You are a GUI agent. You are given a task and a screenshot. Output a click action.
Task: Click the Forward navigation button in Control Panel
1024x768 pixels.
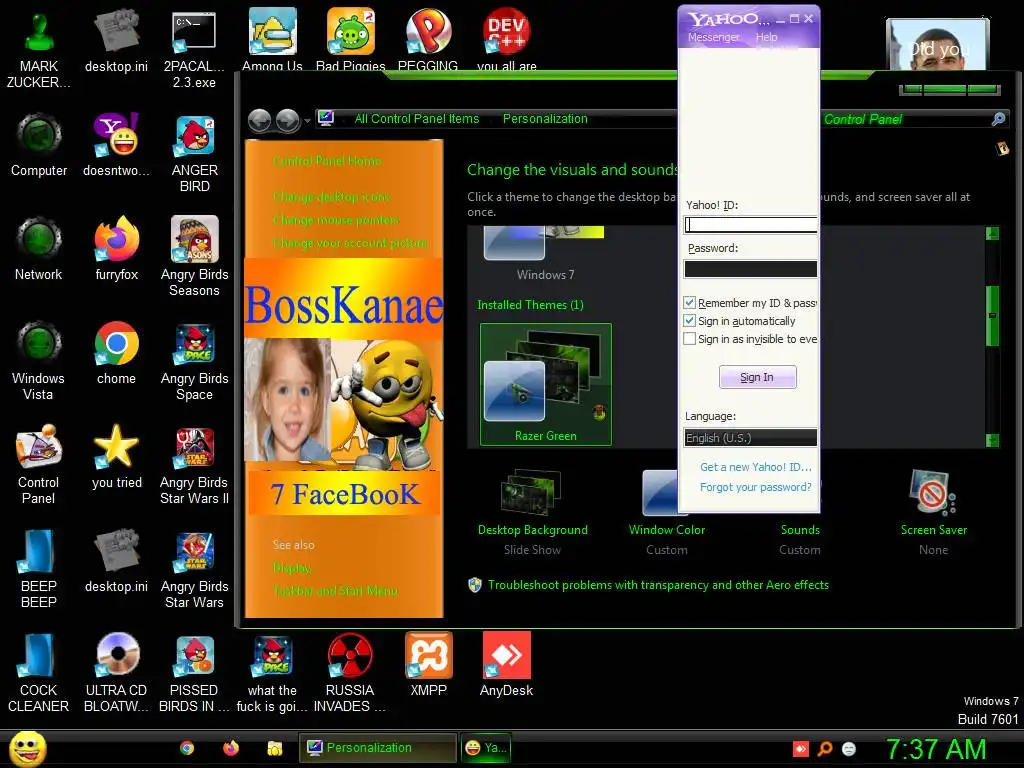(287, 120)
